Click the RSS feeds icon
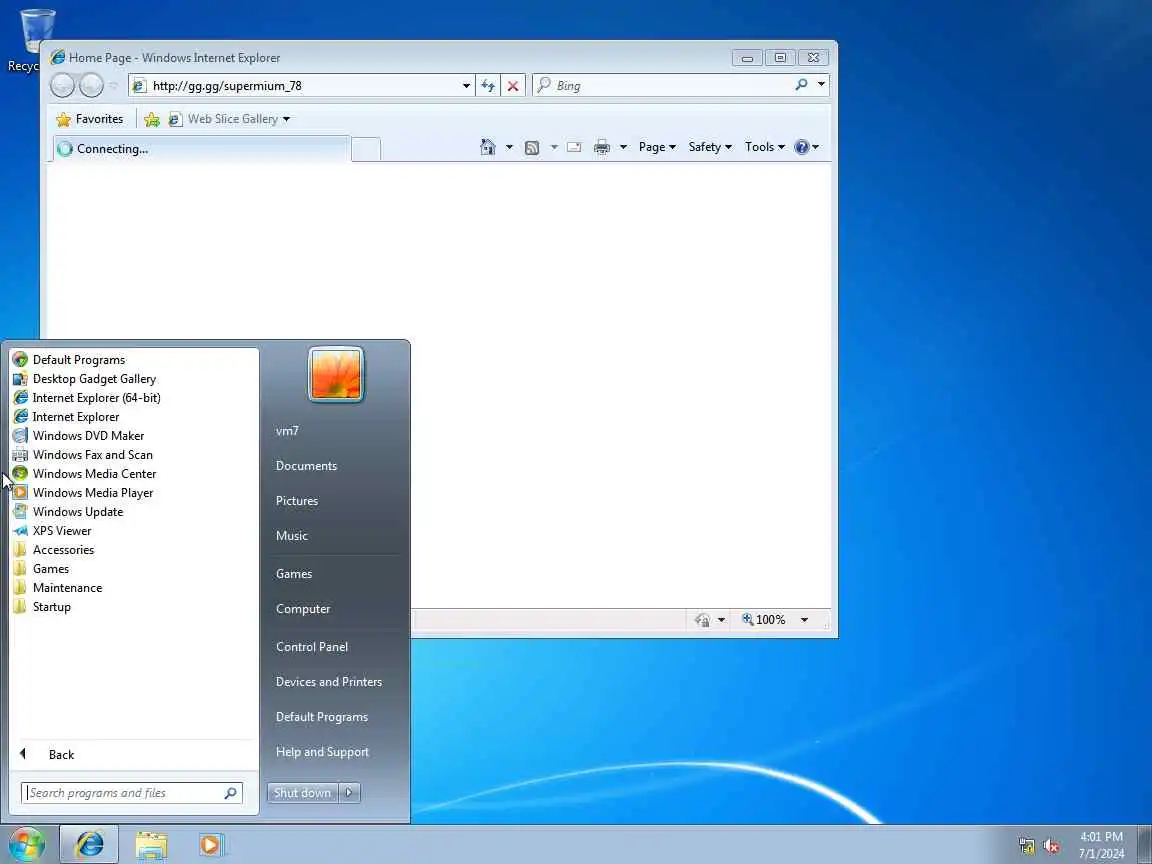The width and height of the screenshot is (1152, 864). pyautogui.click(x=532, y=148)
